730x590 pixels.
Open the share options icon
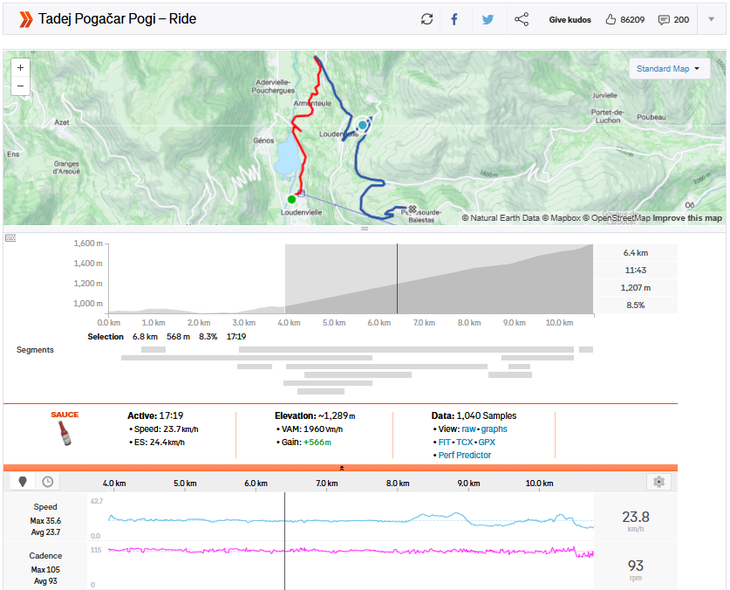521,19
